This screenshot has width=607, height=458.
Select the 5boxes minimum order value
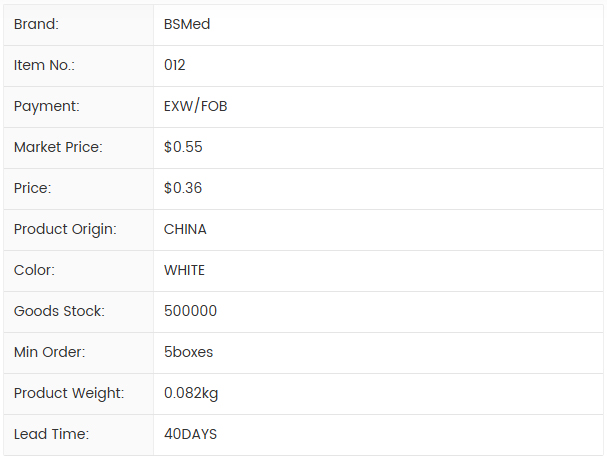(188, 352)
